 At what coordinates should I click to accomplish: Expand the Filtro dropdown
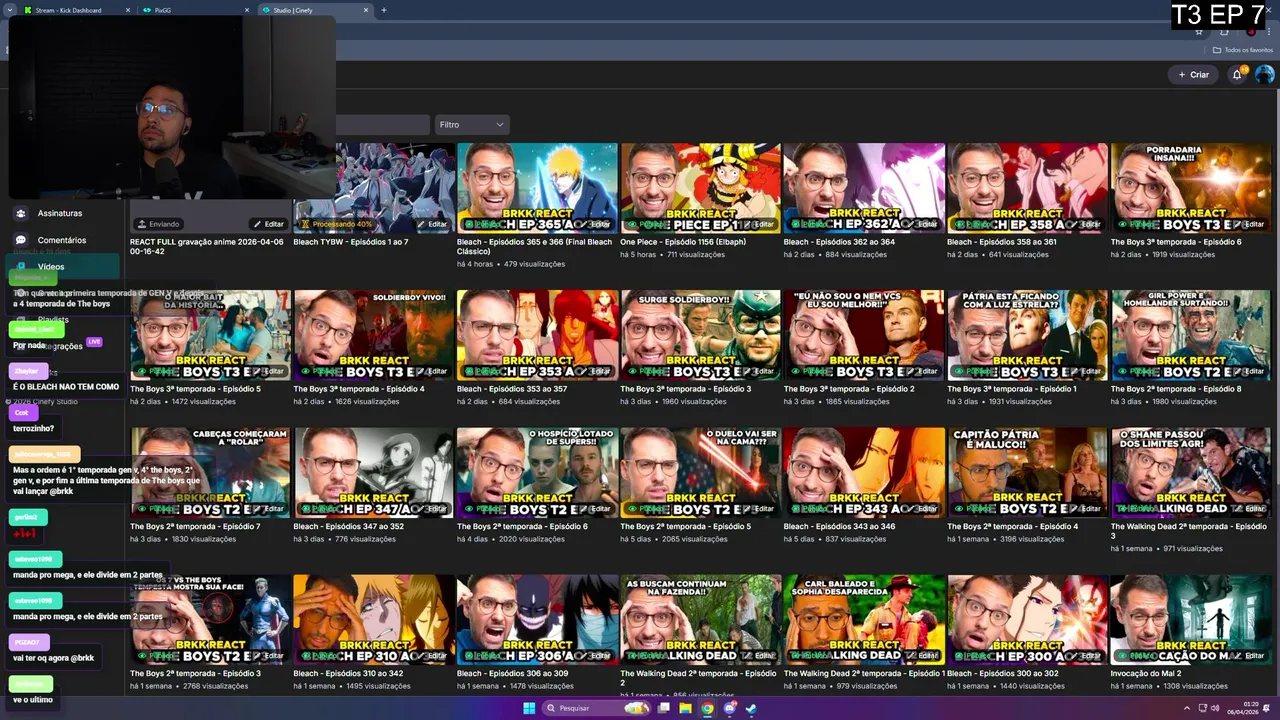coord(472,125)
